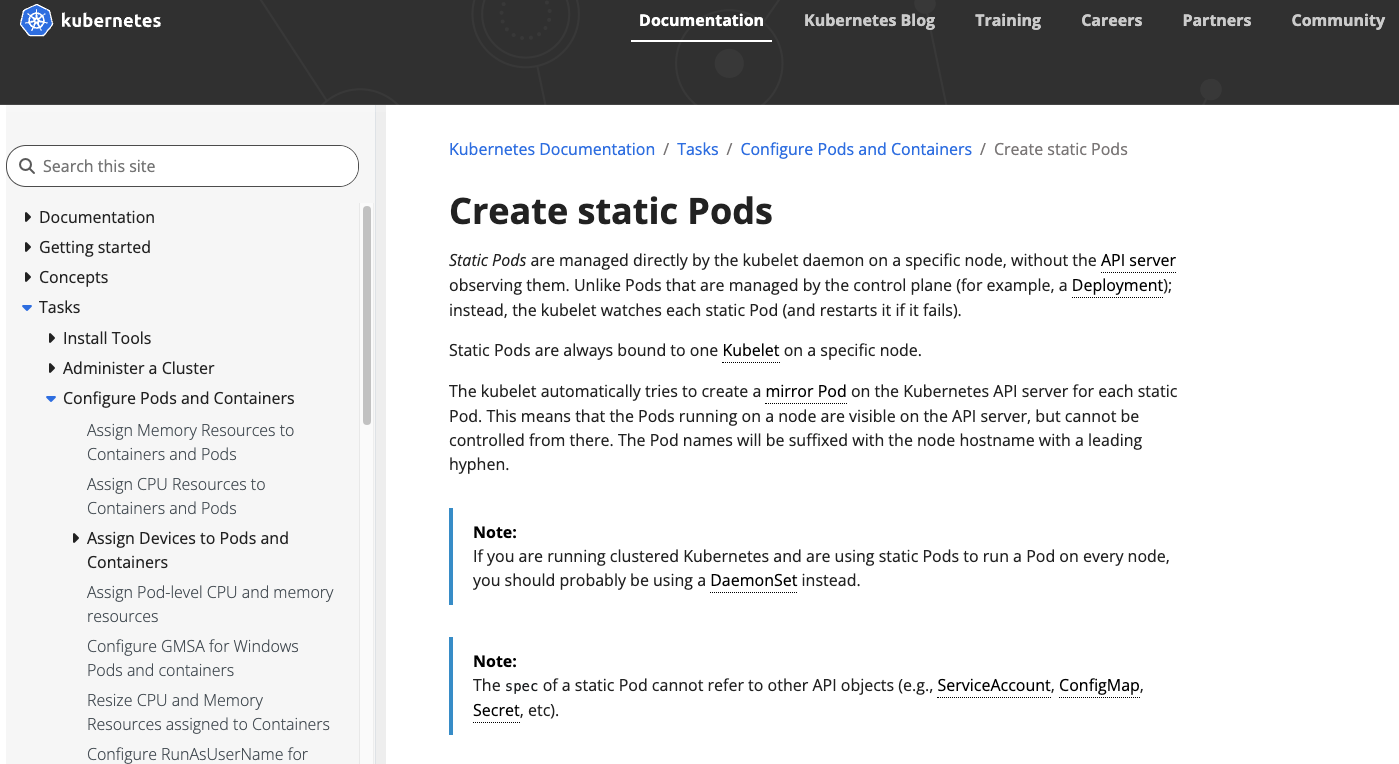Click the search magnifier icon
1399x764 pixels.
[x=27, y=166]
